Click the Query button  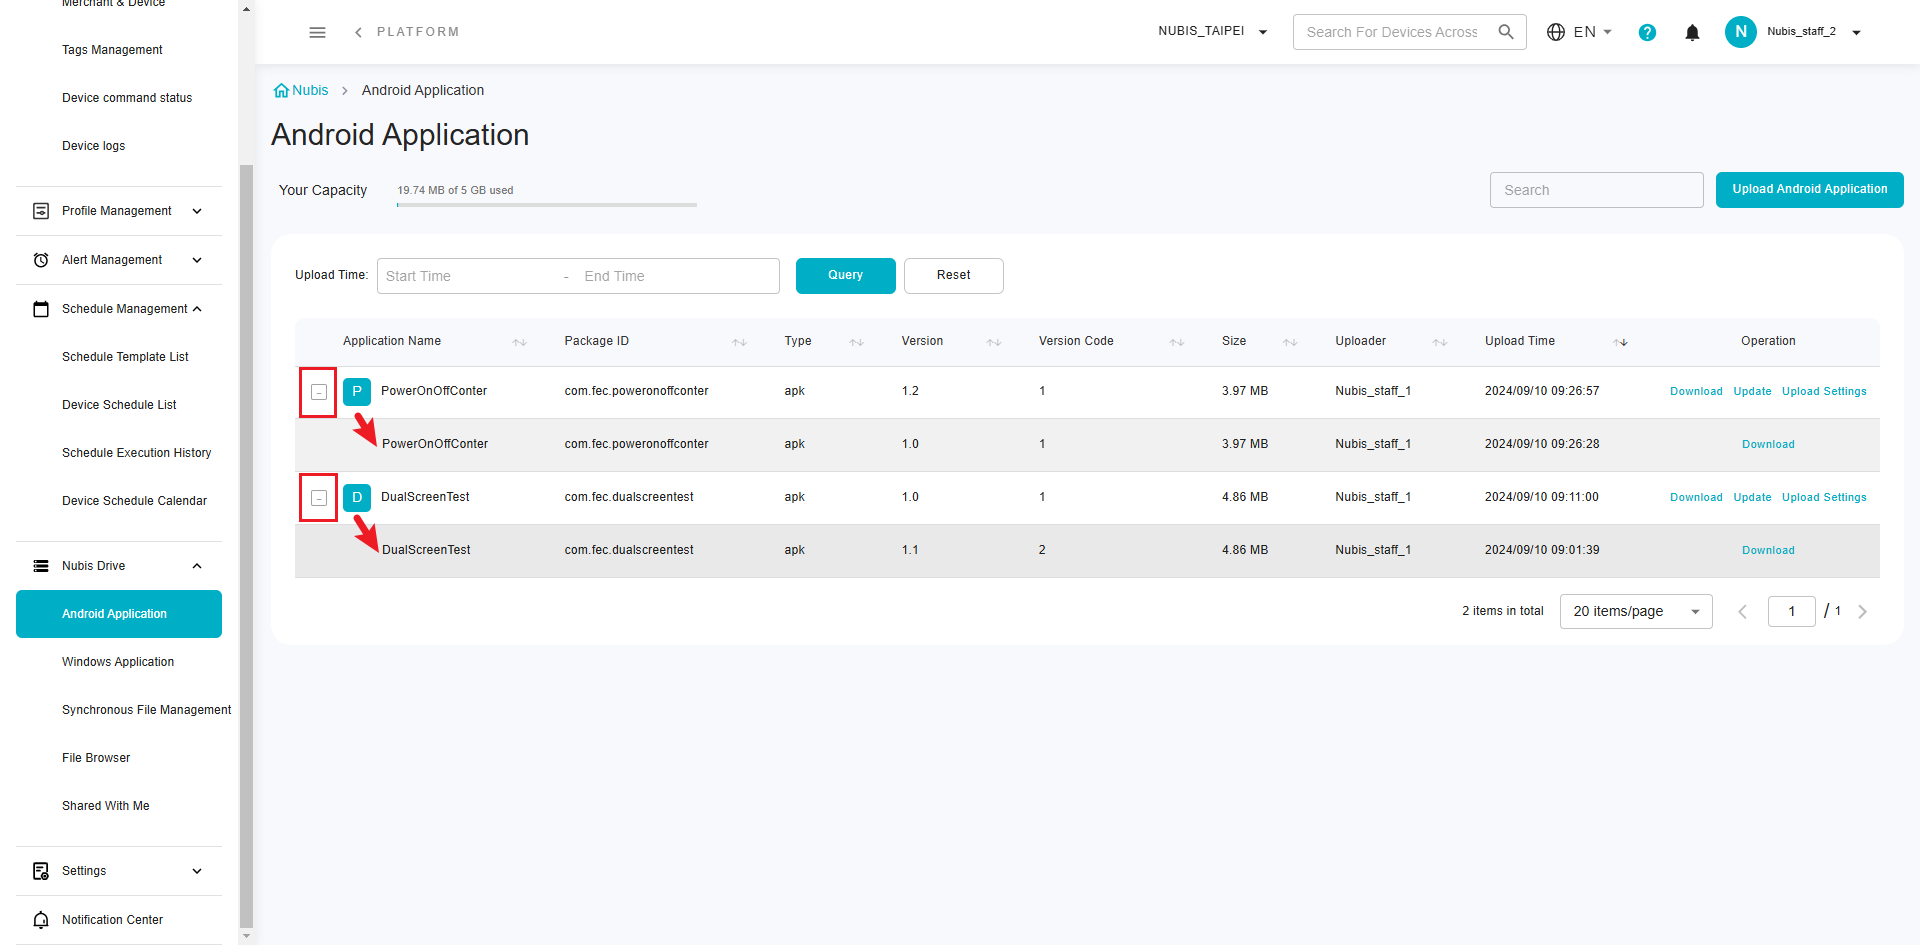tap(846, 276)
